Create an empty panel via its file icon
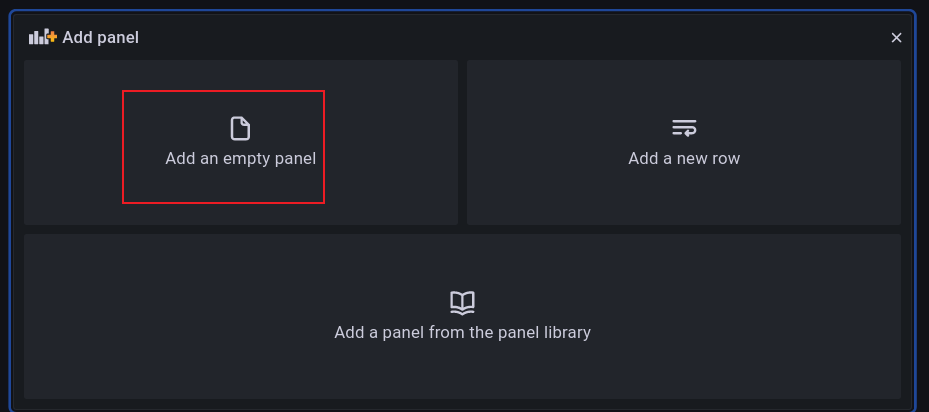 pos(240,128)
